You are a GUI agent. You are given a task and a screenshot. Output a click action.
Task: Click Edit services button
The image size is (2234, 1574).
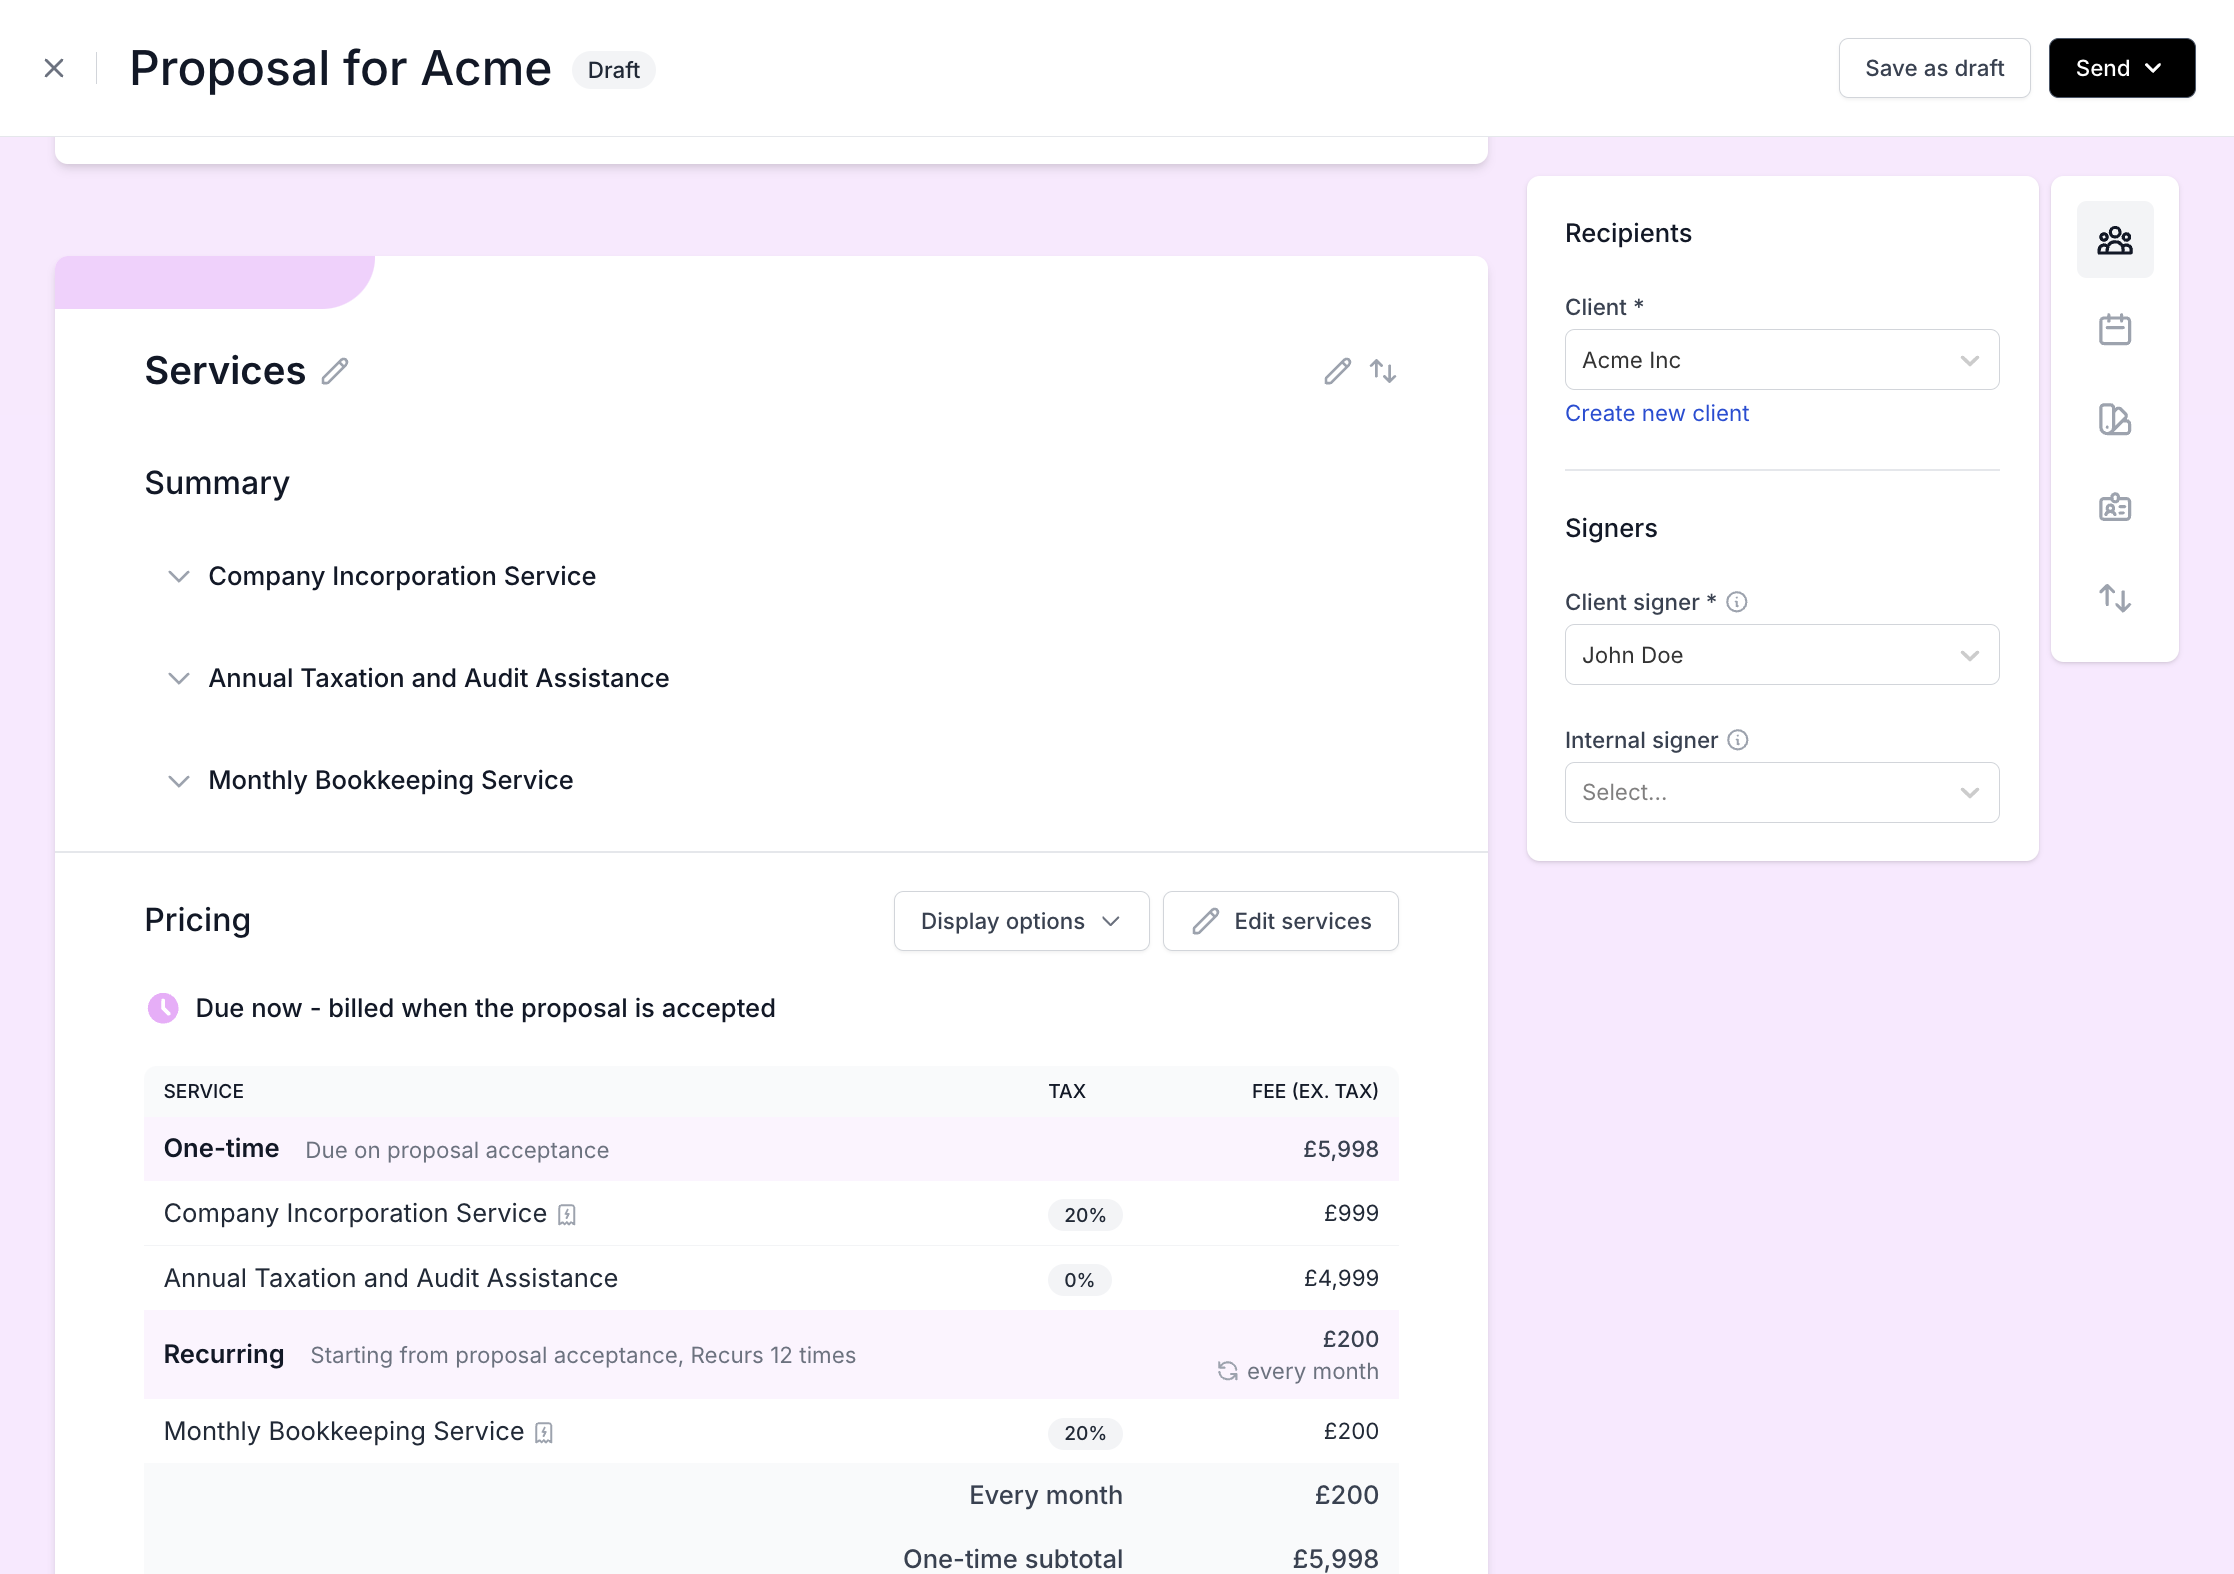tap(1280, 921)
